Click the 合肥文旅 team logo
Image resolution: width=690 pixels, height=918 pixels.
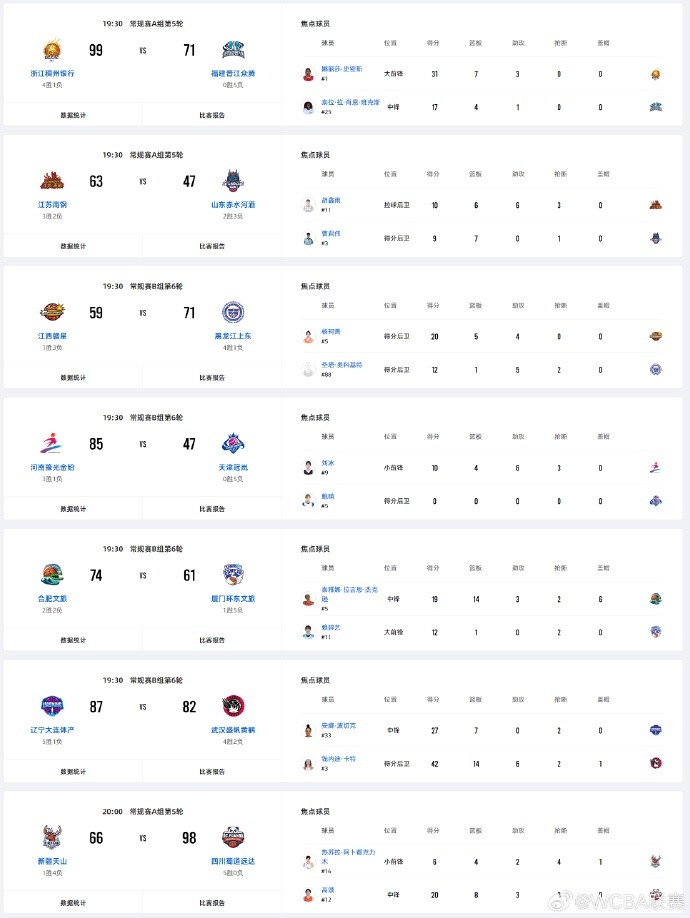pos(52,575)
